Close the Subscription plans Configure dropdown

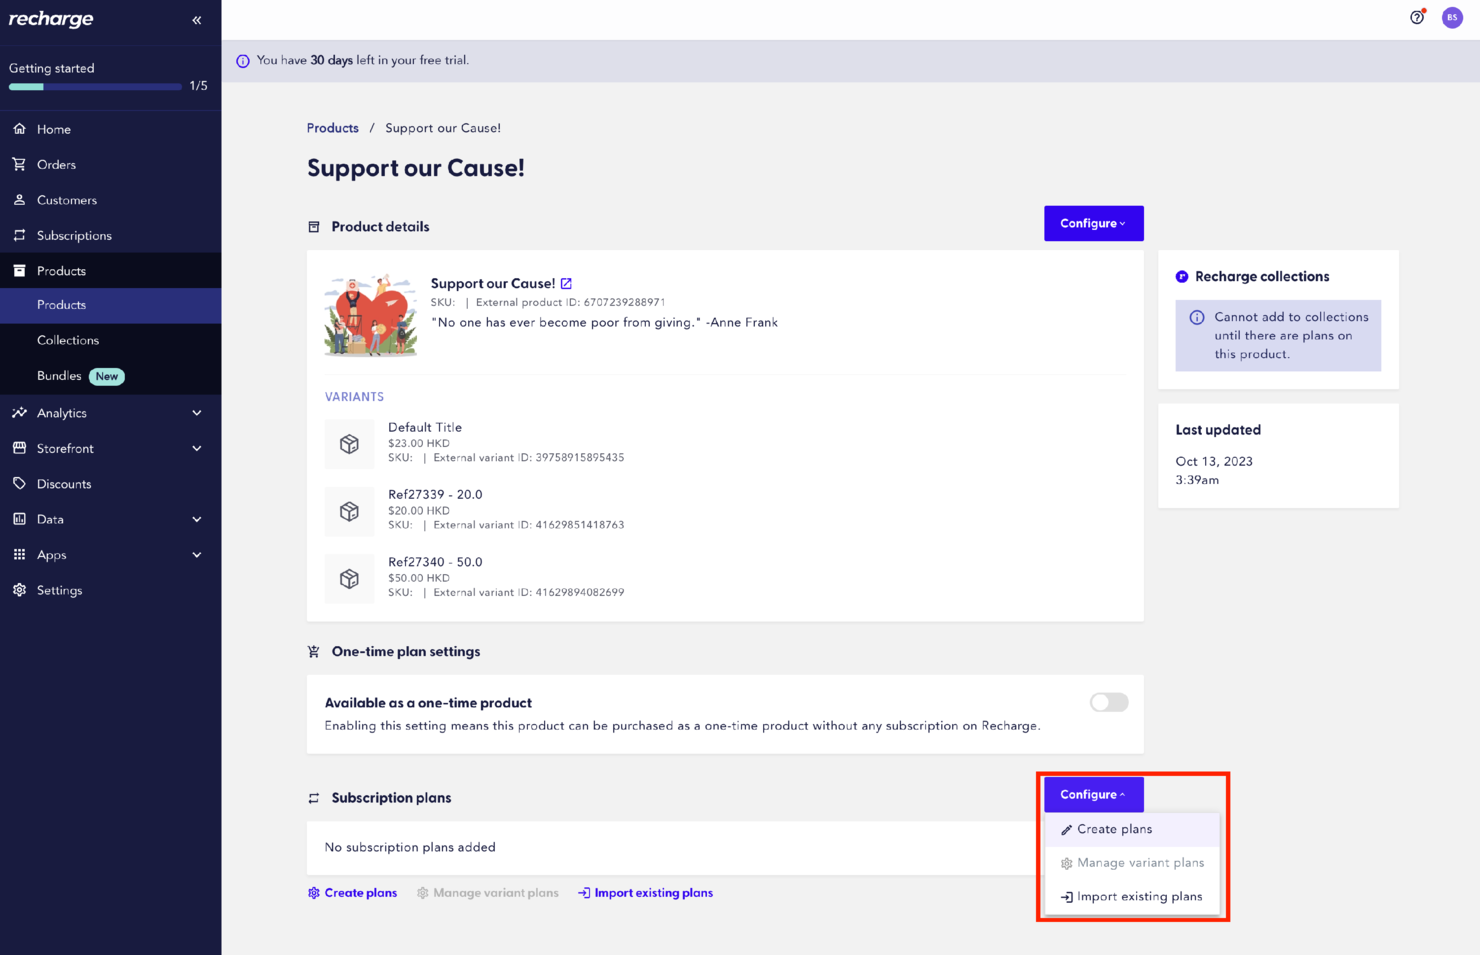pos(1094,794)
